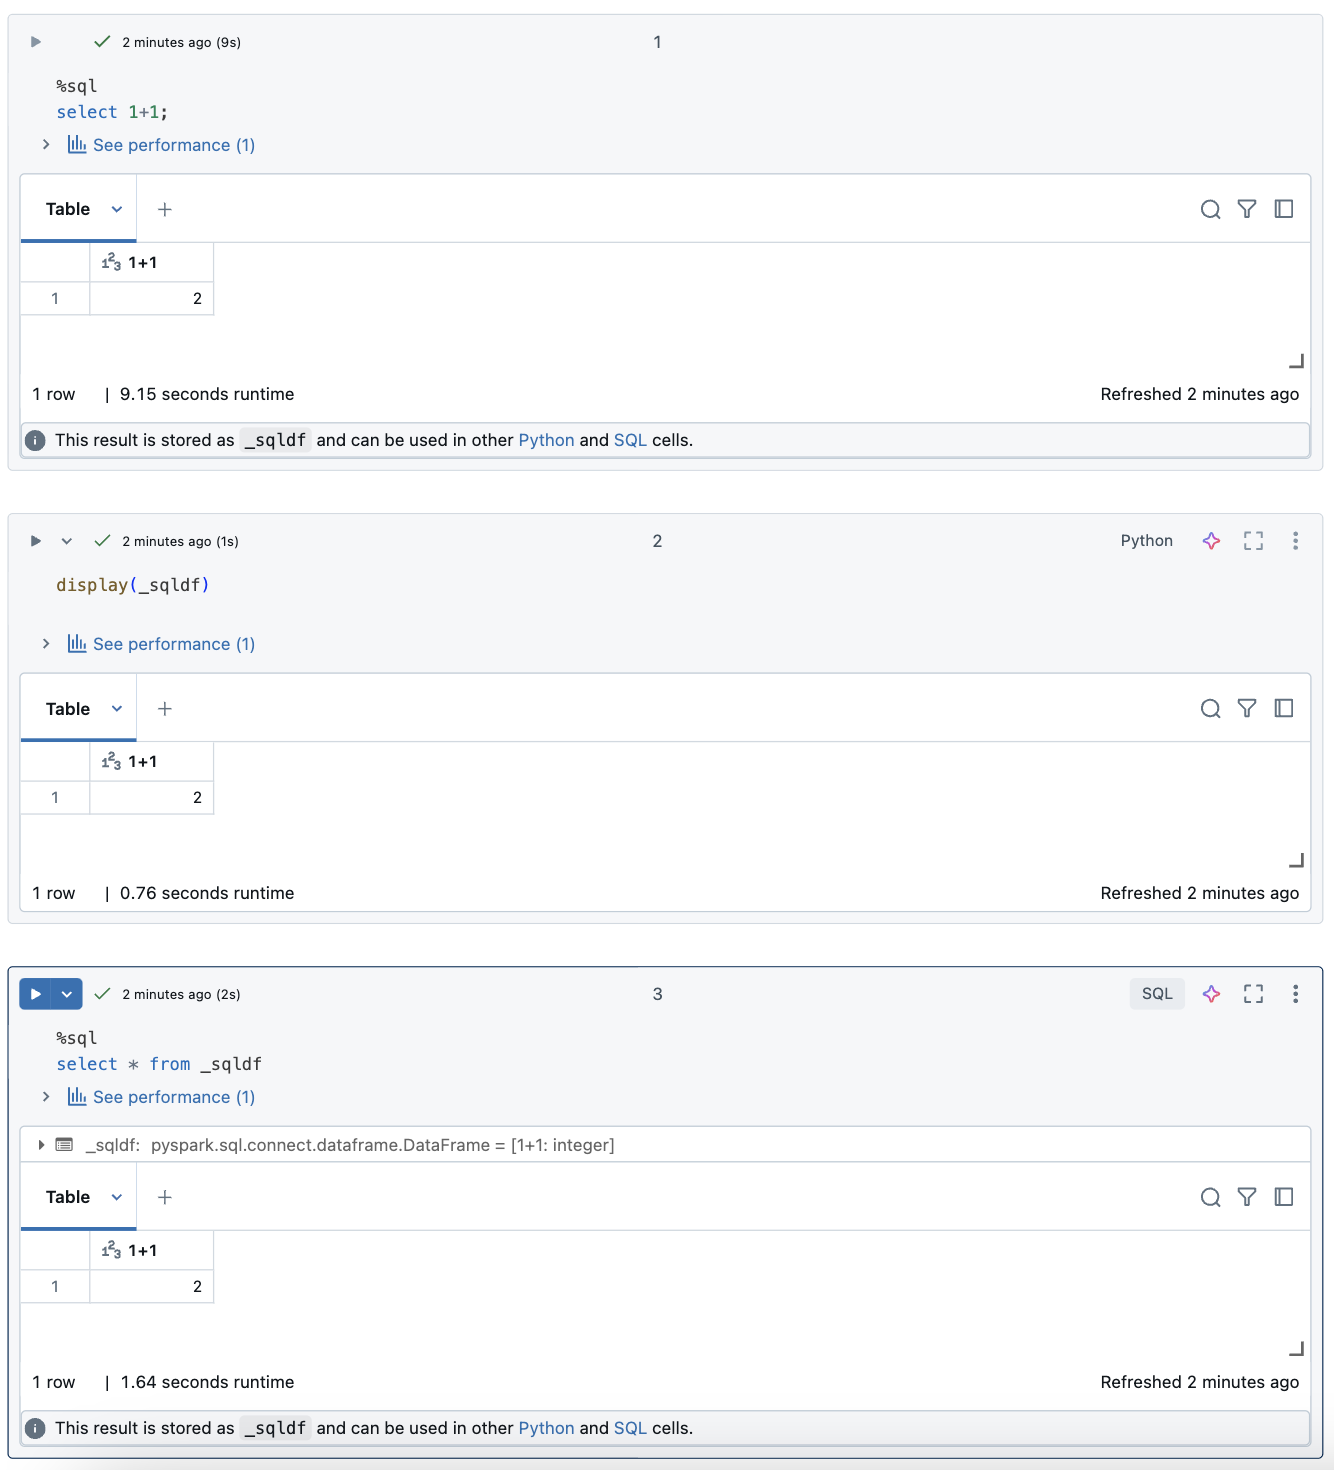Open the Python language selector in cell 2
Screen dimensions: 1334x1470
[x=1146, y=540]
